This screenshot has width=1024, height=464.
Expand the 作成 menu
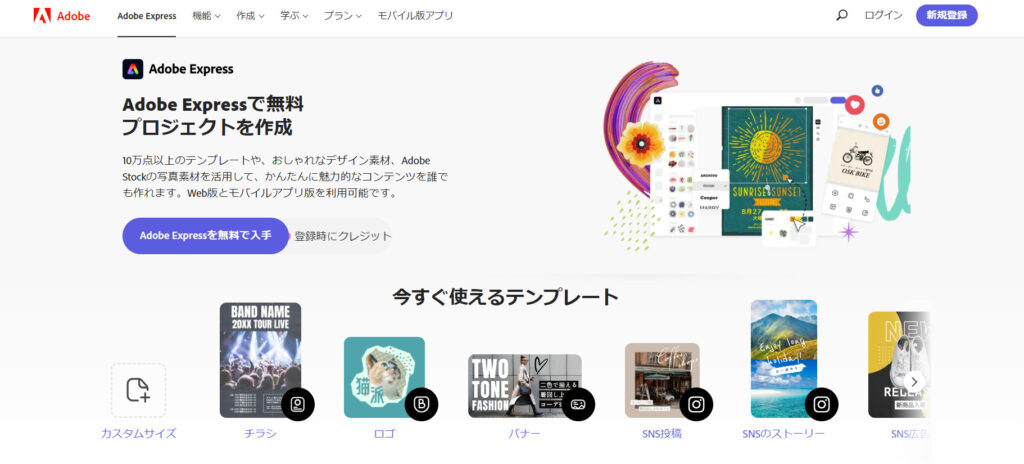(x=251, y=16)
